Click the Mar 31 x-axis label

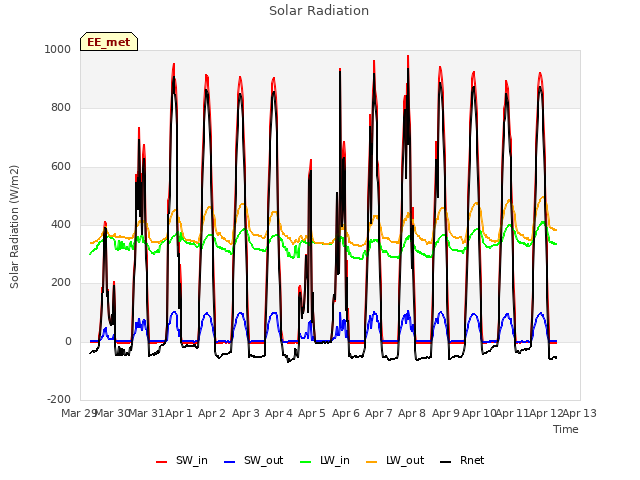pyautogui.click(x=146, y=413)
